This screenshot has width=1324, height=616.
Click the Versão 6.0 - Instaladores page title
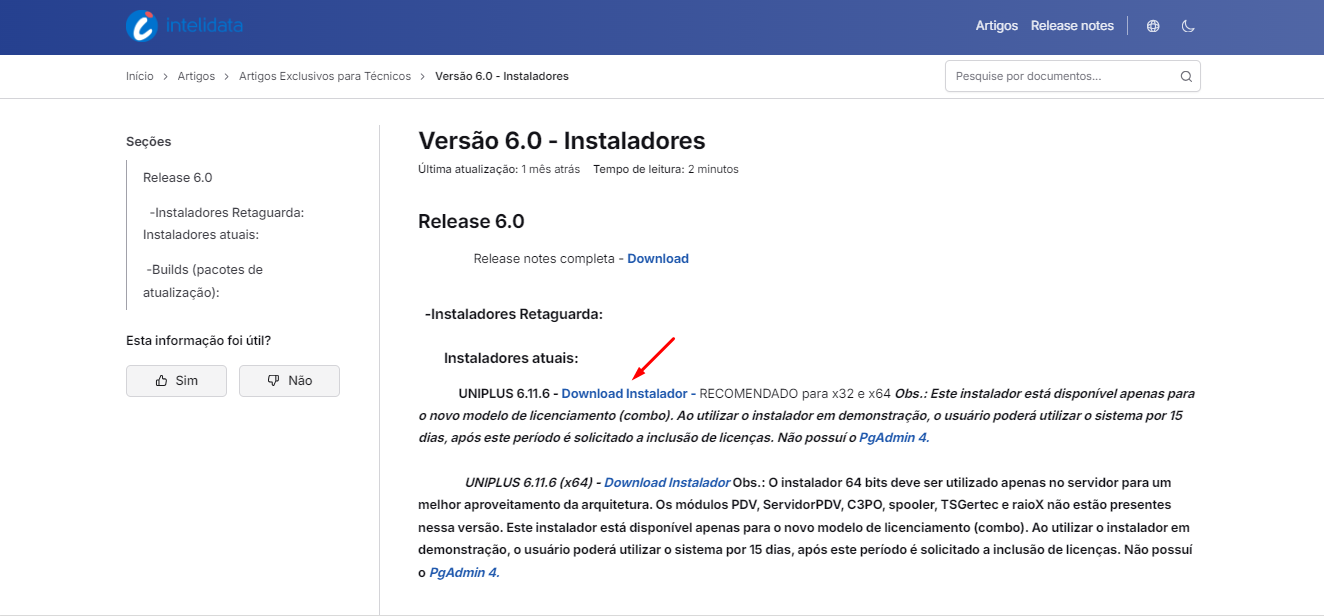pyautogui.click(x=562, y=141)
